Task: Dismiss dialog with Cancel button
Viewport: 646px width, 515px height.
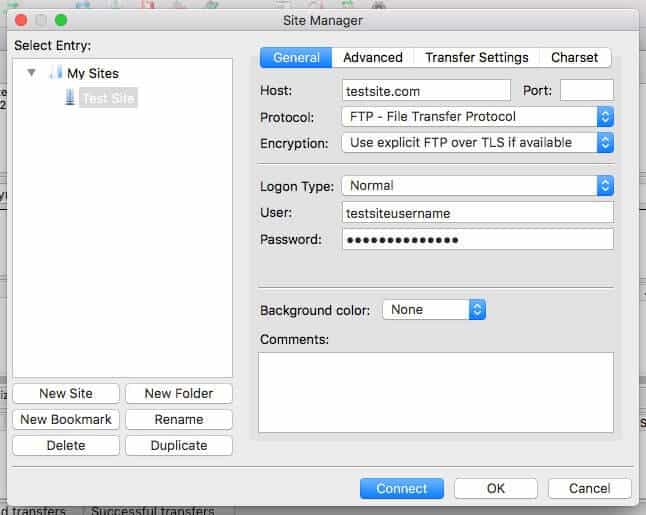Action: (x=590, y=489)
